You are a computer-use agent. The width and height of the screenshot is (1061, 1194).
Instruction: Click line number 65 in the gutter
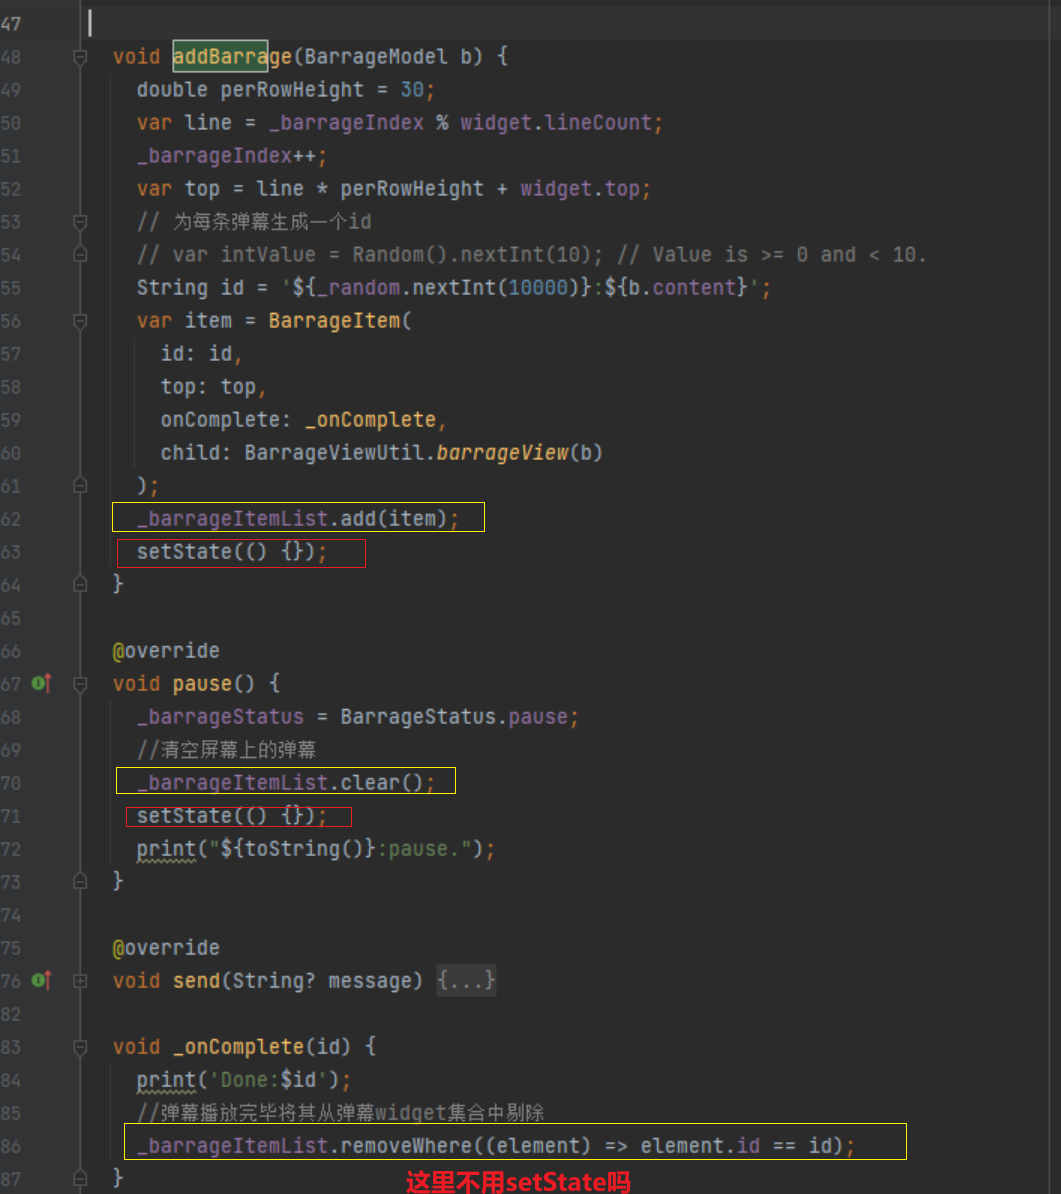tap(11, 618)
